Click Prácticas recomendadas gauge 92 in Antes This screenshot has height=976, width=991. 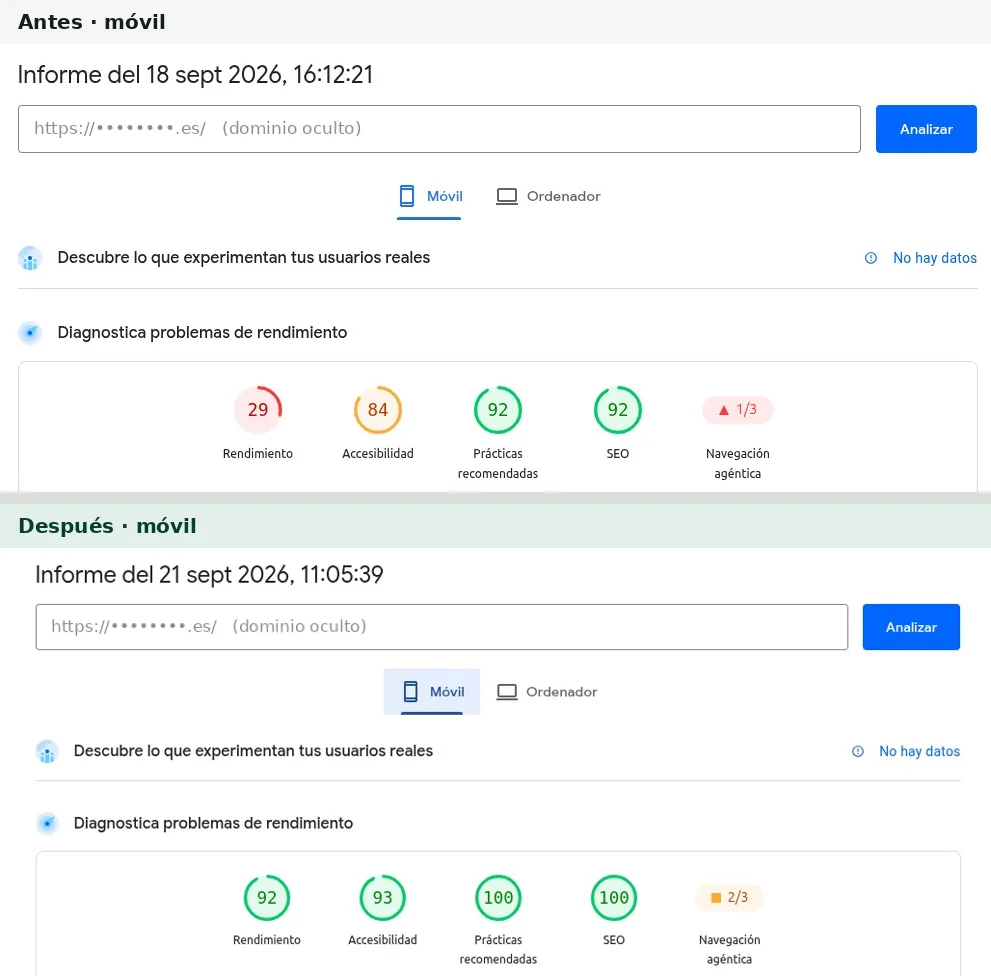pyautogui.click(x=497, y=410)
